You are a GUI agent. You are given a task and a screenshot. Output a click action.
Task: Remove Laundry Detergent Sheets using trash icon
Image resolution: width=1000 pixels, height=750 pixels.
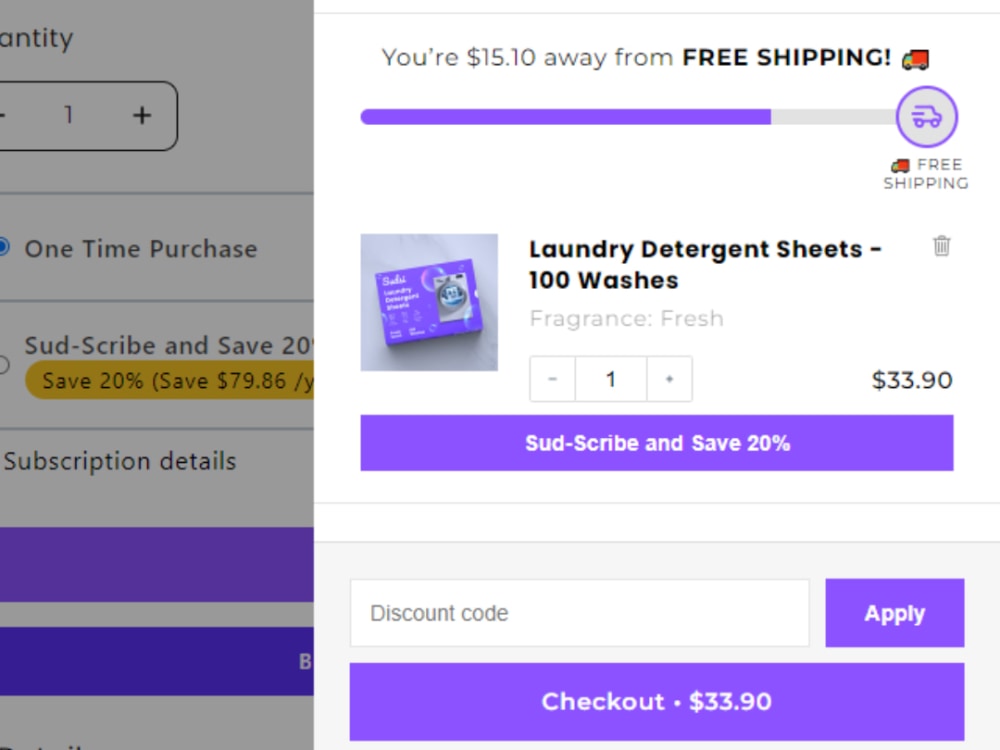pyautogui.click(x=940, y=245)
